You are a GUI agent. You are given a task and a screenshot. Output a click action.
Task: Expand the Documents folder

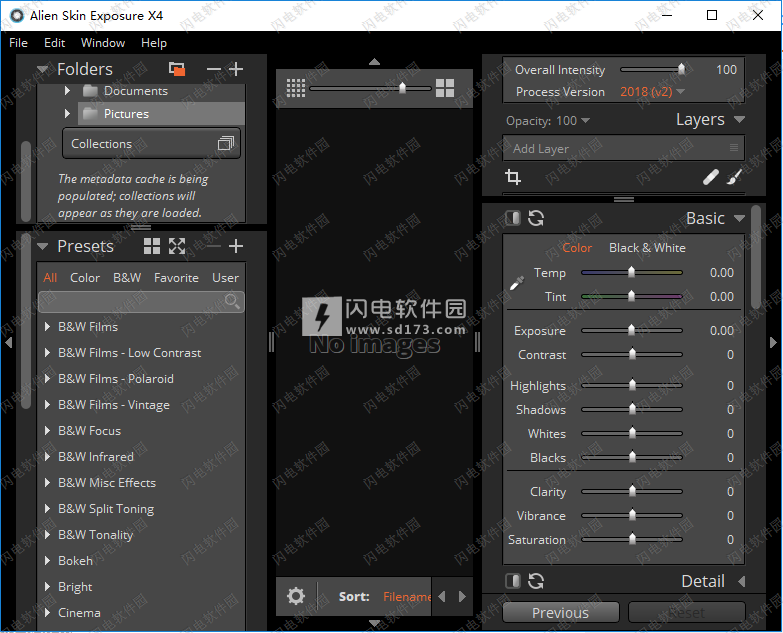pyautogui.click(x=67, y=91)
